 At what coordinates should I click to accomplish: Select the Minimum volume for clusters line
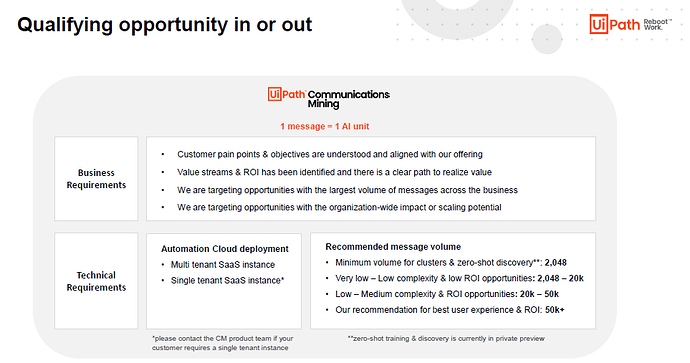[451, 263]
